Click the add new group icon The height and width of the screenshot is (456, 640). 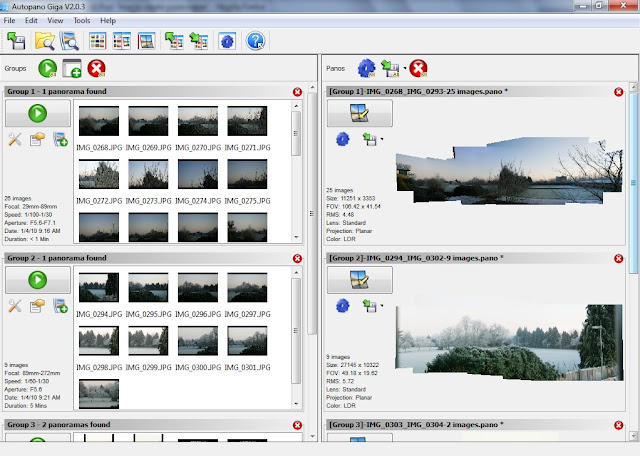72,69
